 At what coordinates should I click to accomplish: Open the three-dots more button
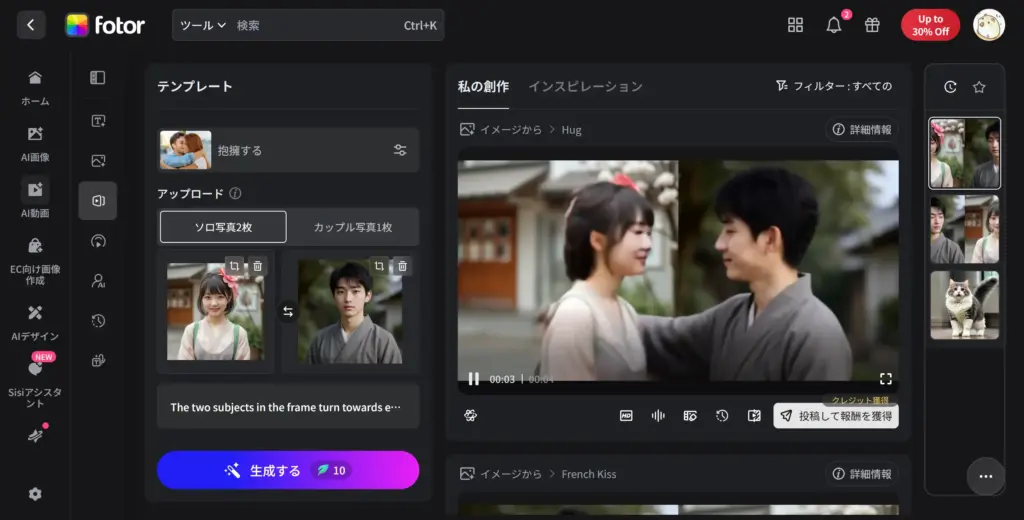pos(986,476)
